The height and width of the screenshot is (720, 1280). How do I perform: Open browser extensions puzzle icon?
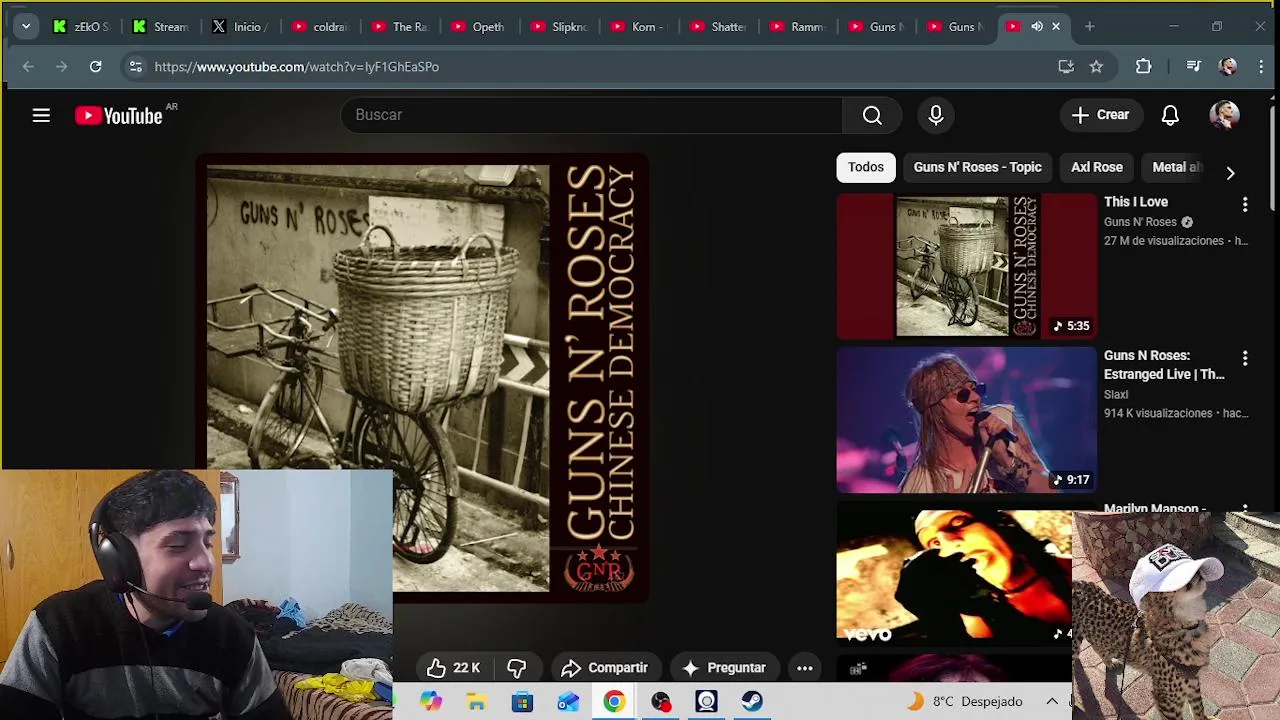tap(1144, 67)
